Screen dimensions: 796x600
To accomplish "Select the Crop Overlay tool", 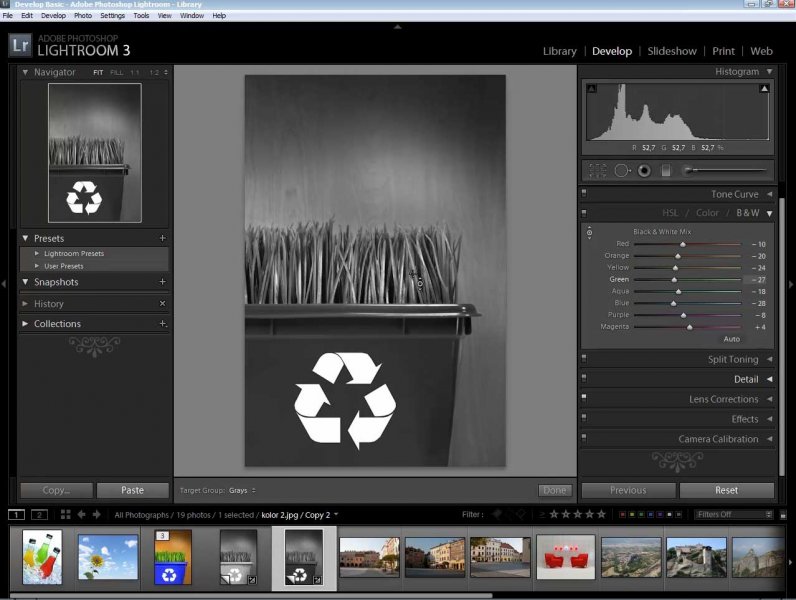I will tap(598, 170).
